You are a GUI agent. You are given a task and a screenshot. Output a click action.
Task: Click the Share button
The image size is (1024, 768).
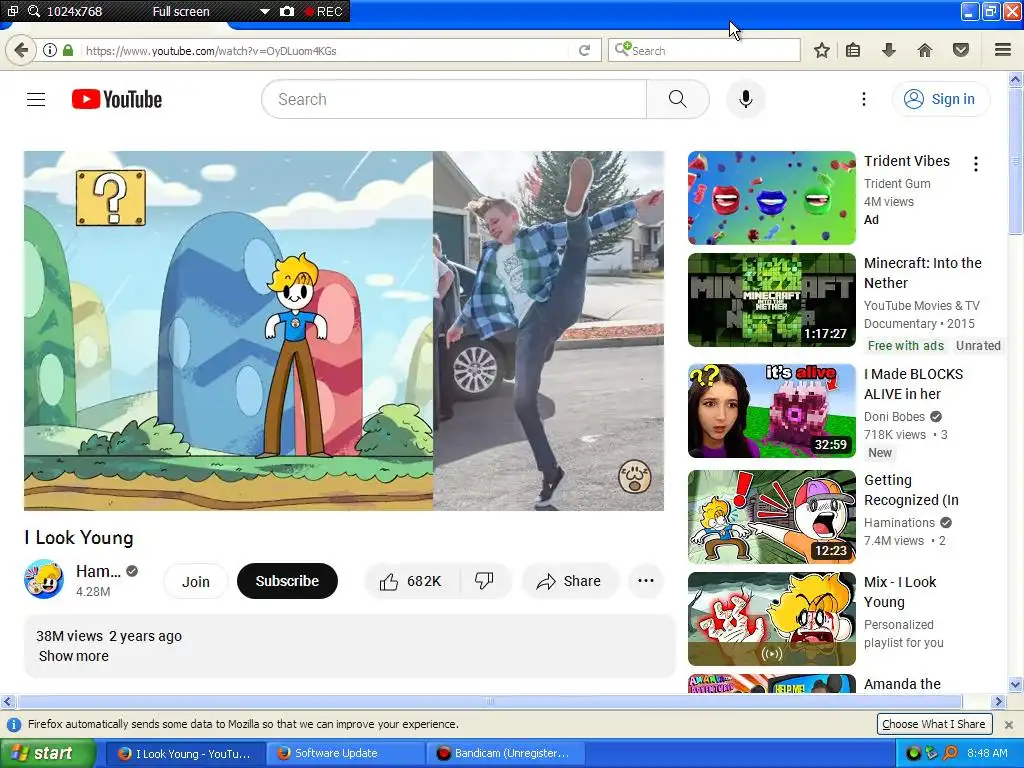[569, 581]
